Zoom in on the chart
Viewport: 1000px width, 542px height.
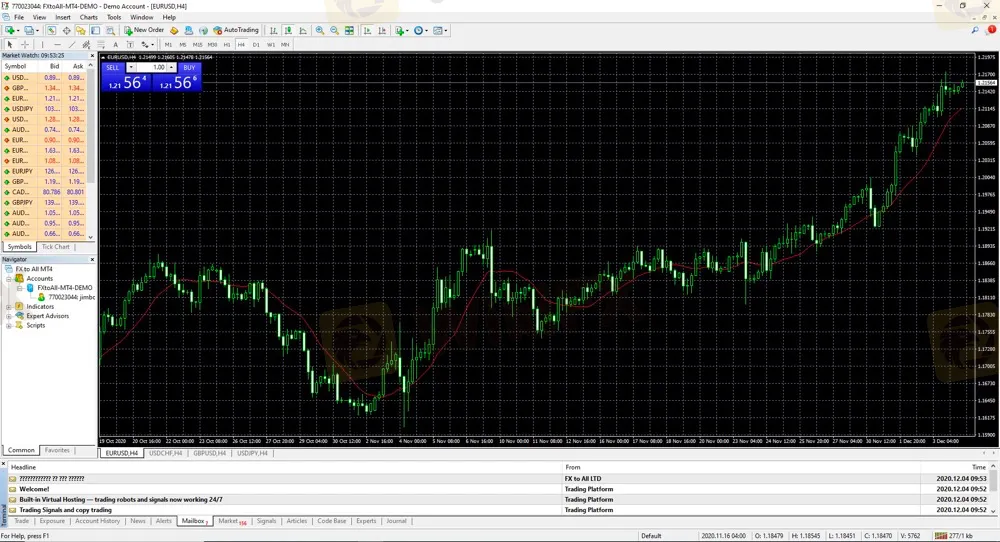(320, 31)
